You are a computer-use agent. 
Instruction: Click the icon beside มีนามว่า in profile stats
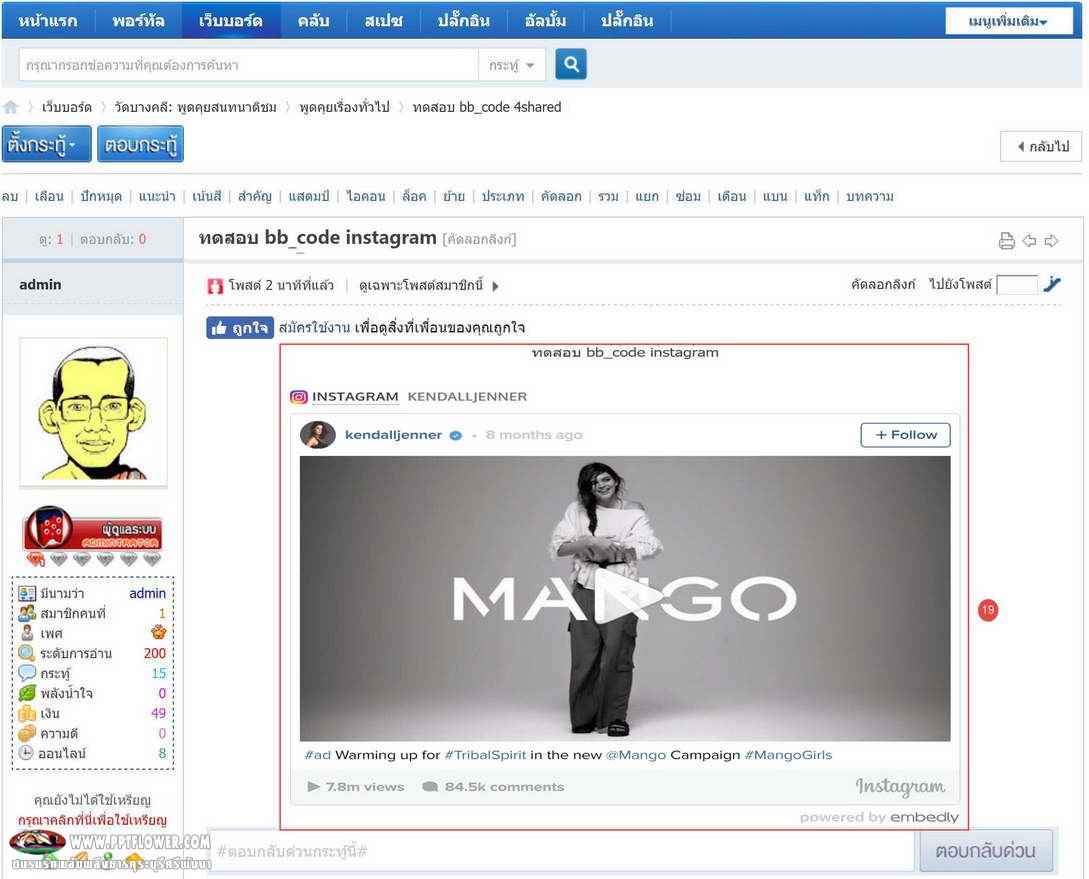tap(27, 593)
